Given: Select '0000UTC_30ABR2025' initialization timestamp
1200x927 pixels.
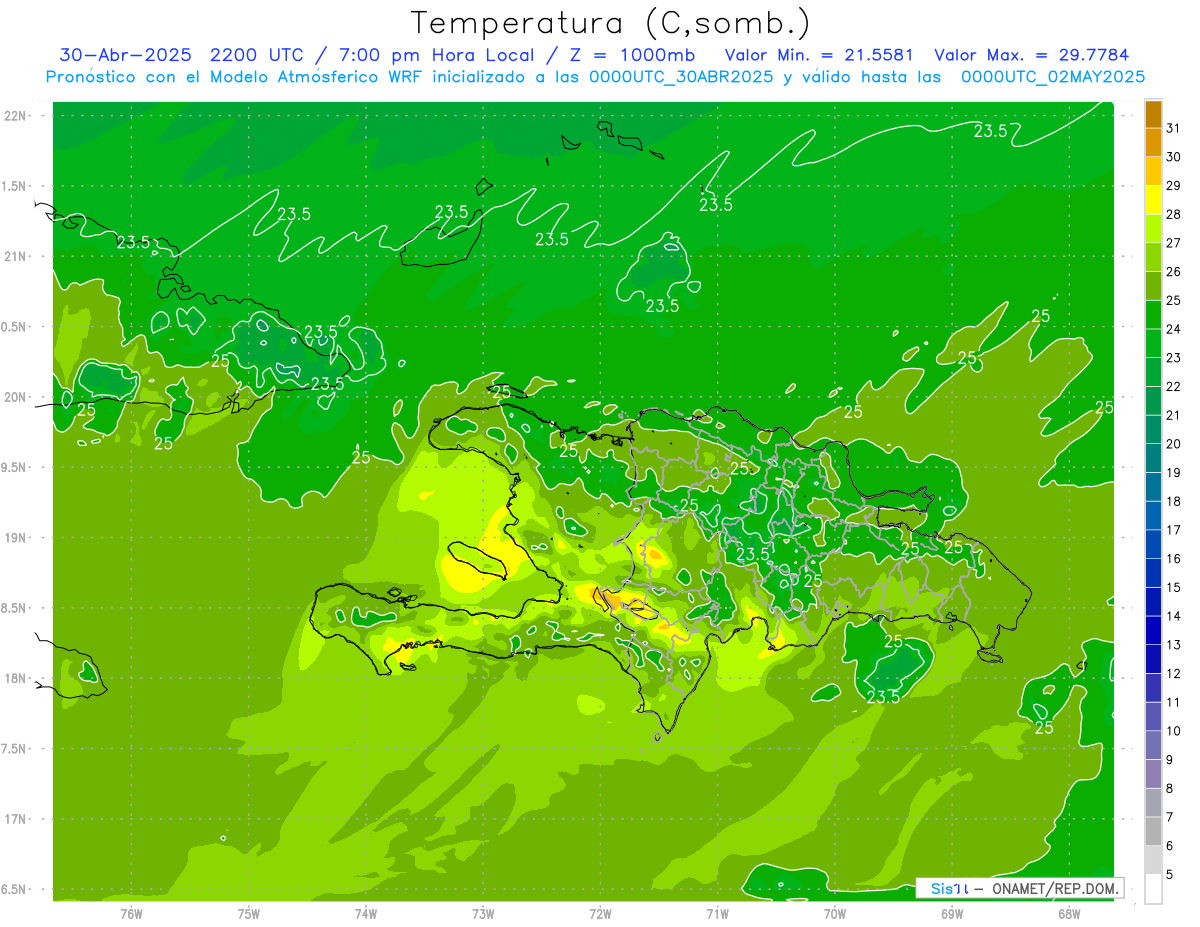Looking at the screenshot, I should [681, 77].
